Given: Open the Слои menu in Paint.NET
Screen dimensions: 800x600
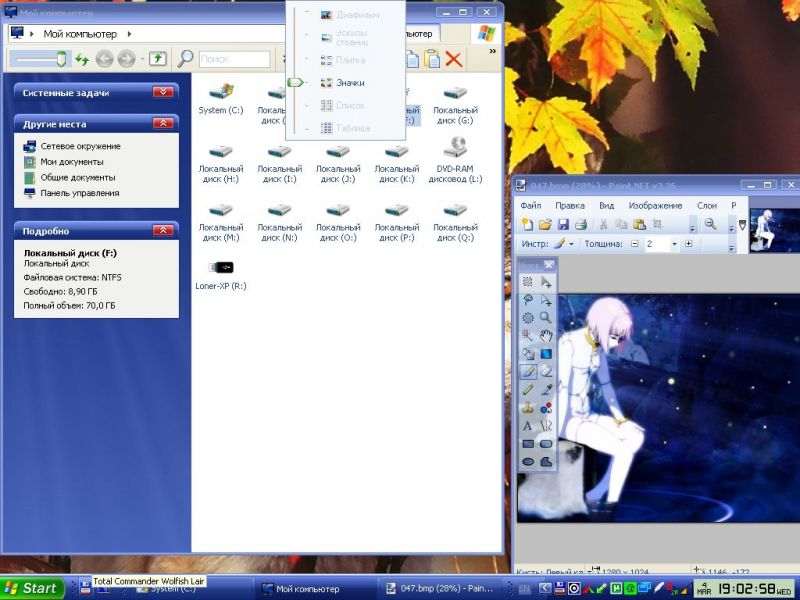Looking at the screenshot, I should pyautogui.click(x=707, y=205).
